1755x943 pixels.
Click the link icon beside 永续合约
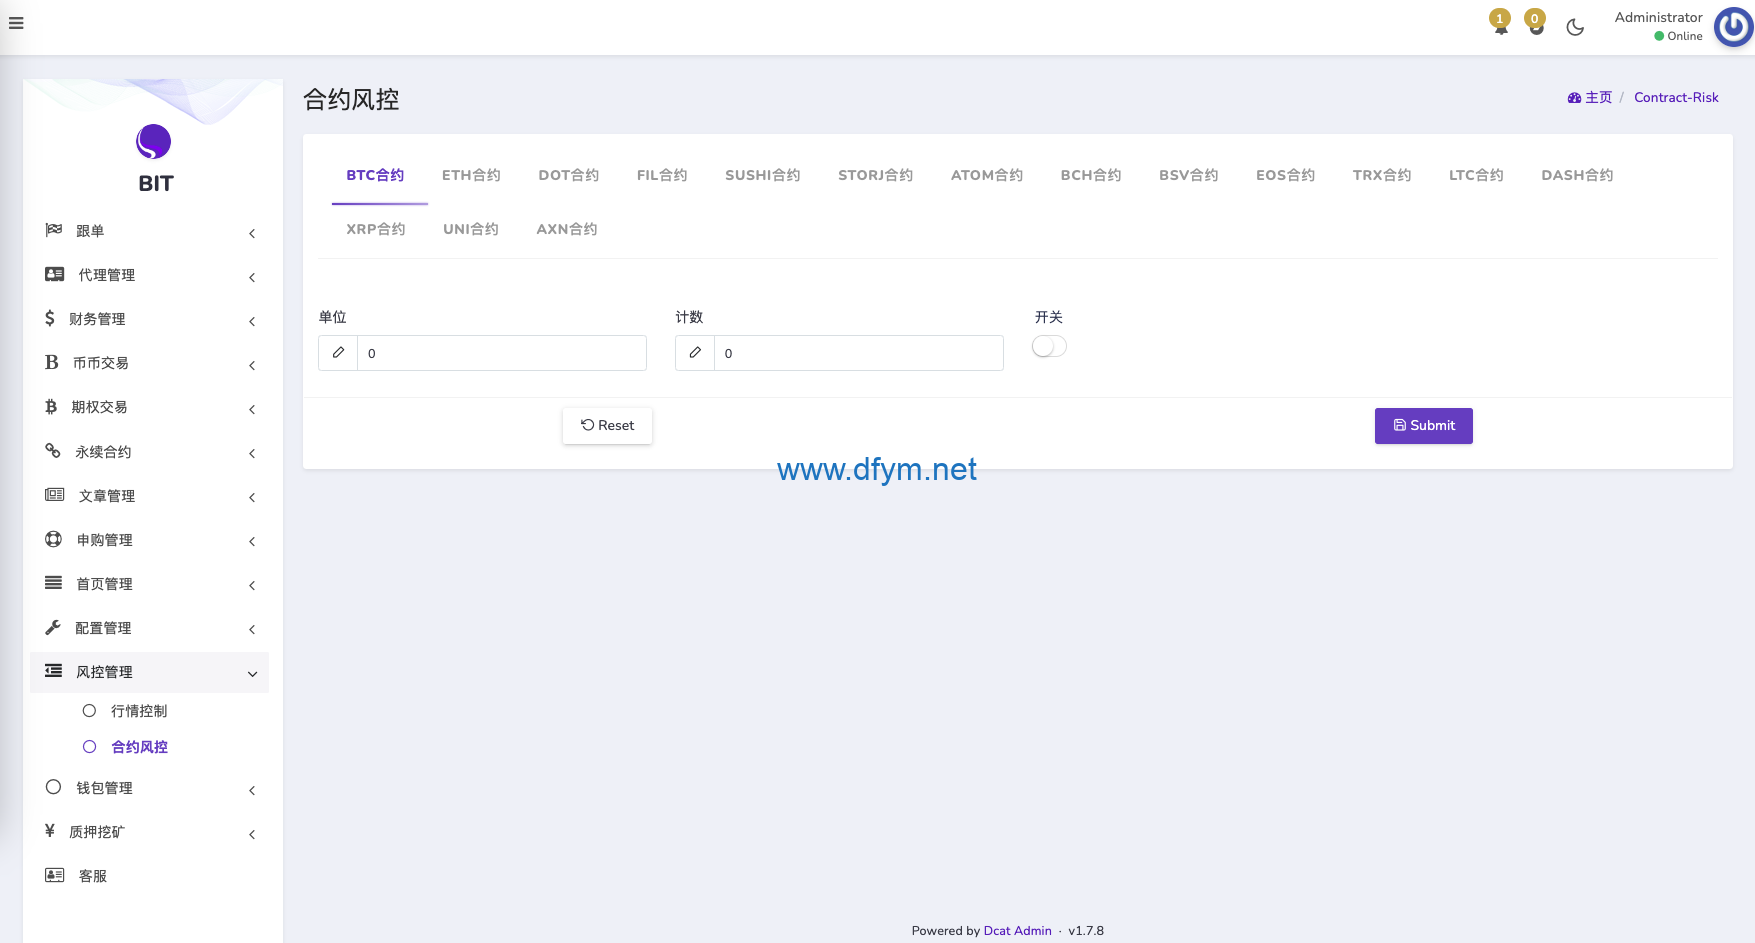53,451
